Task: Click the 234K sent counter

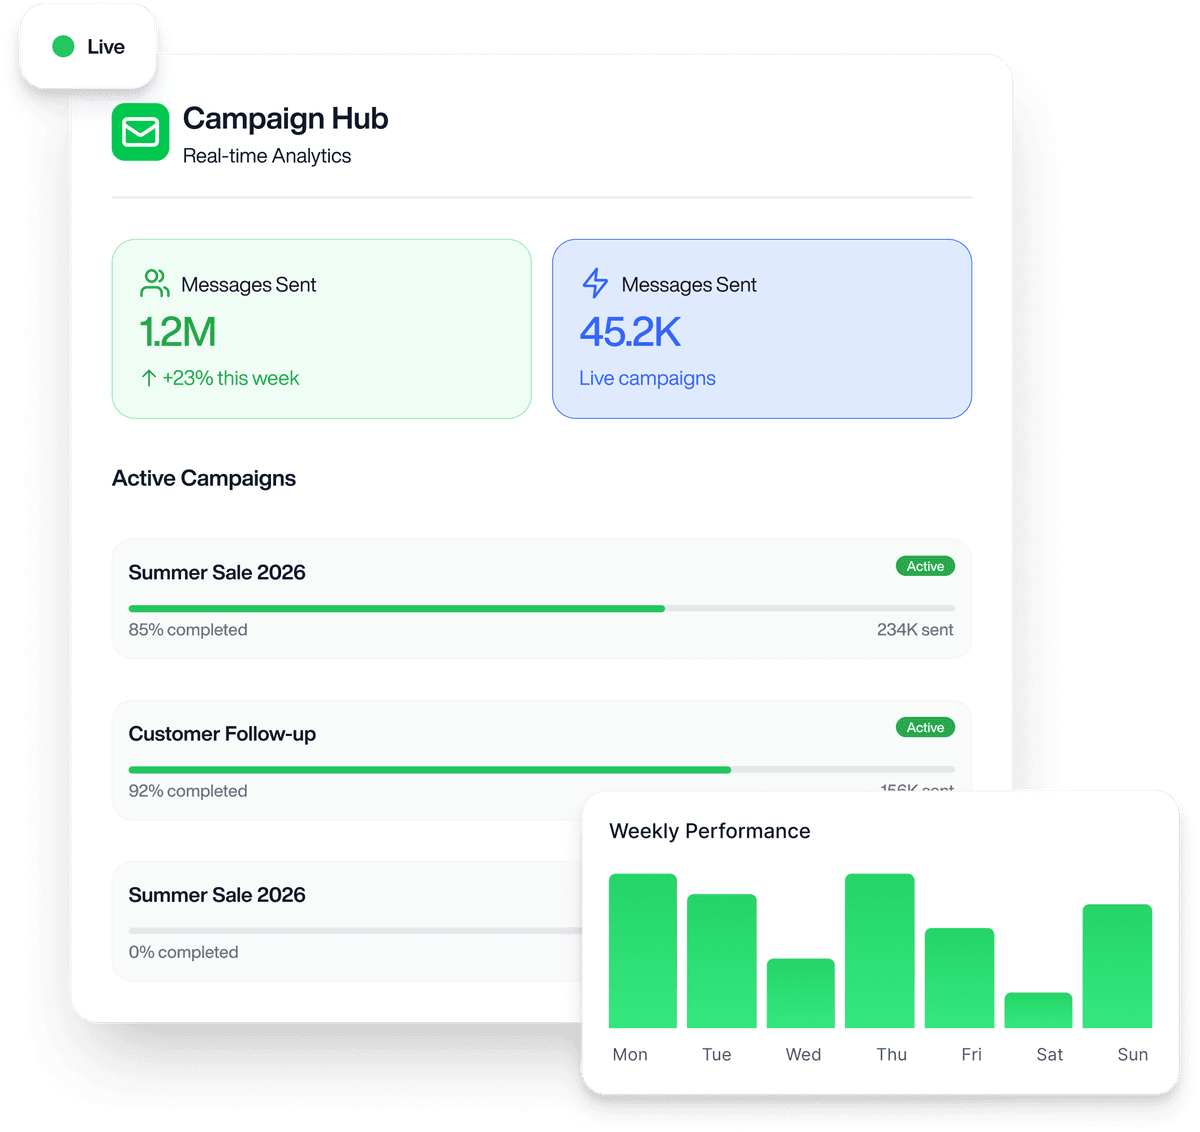Action: coord(915,629)
